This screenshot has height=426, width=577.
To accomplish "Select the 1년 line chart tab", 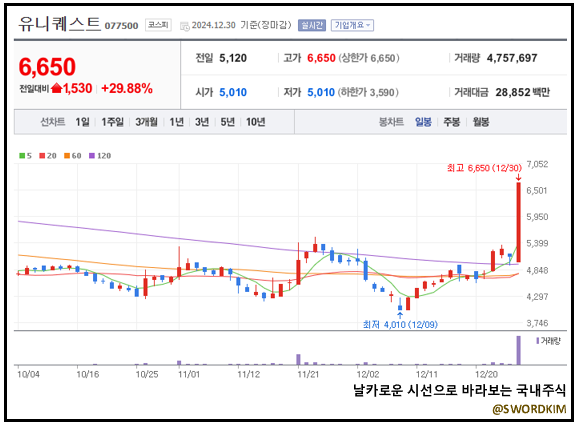I will point(177,122).
